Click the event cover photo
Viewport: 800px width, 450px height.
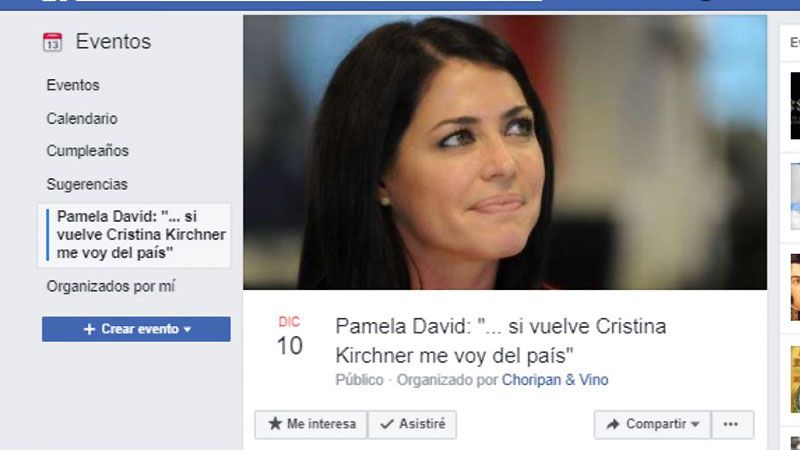click(505, 152)
